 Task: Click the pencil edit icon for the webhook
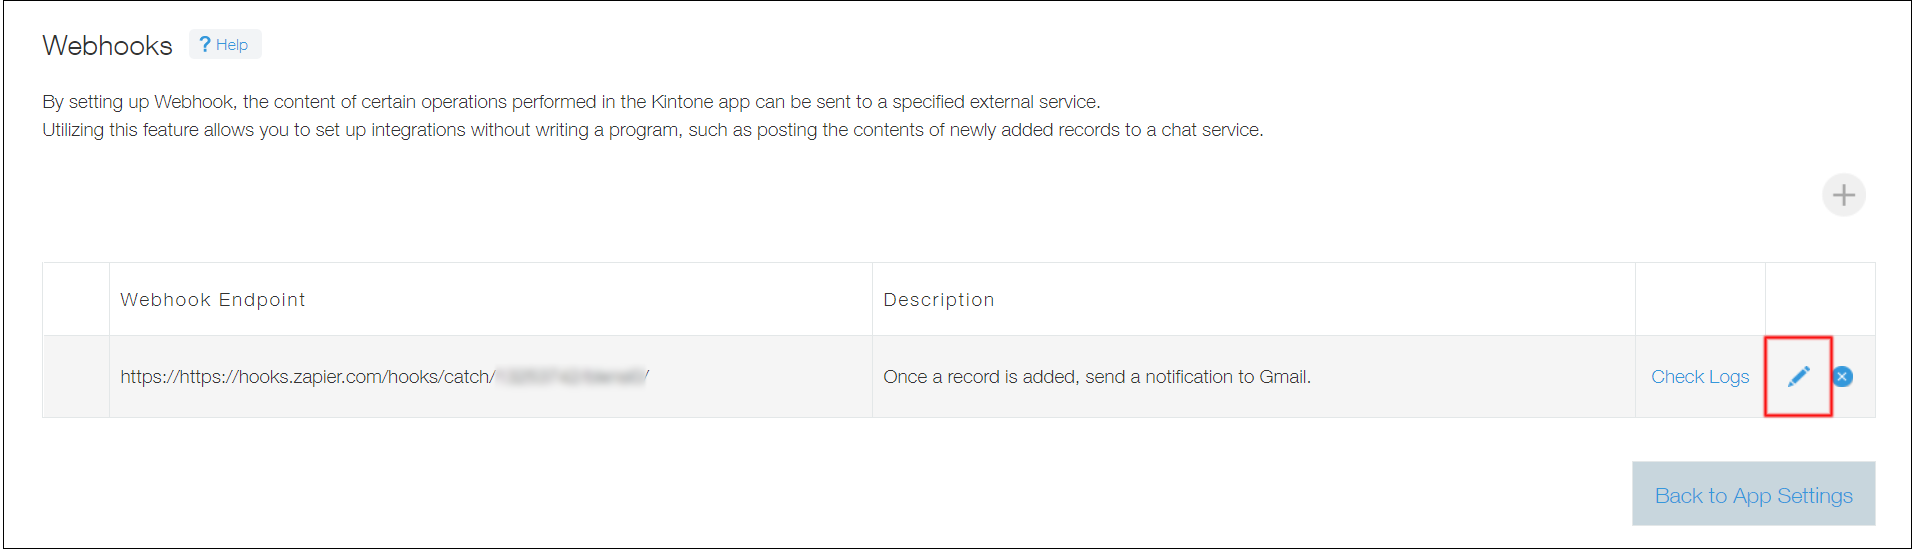click(1798, 377)
